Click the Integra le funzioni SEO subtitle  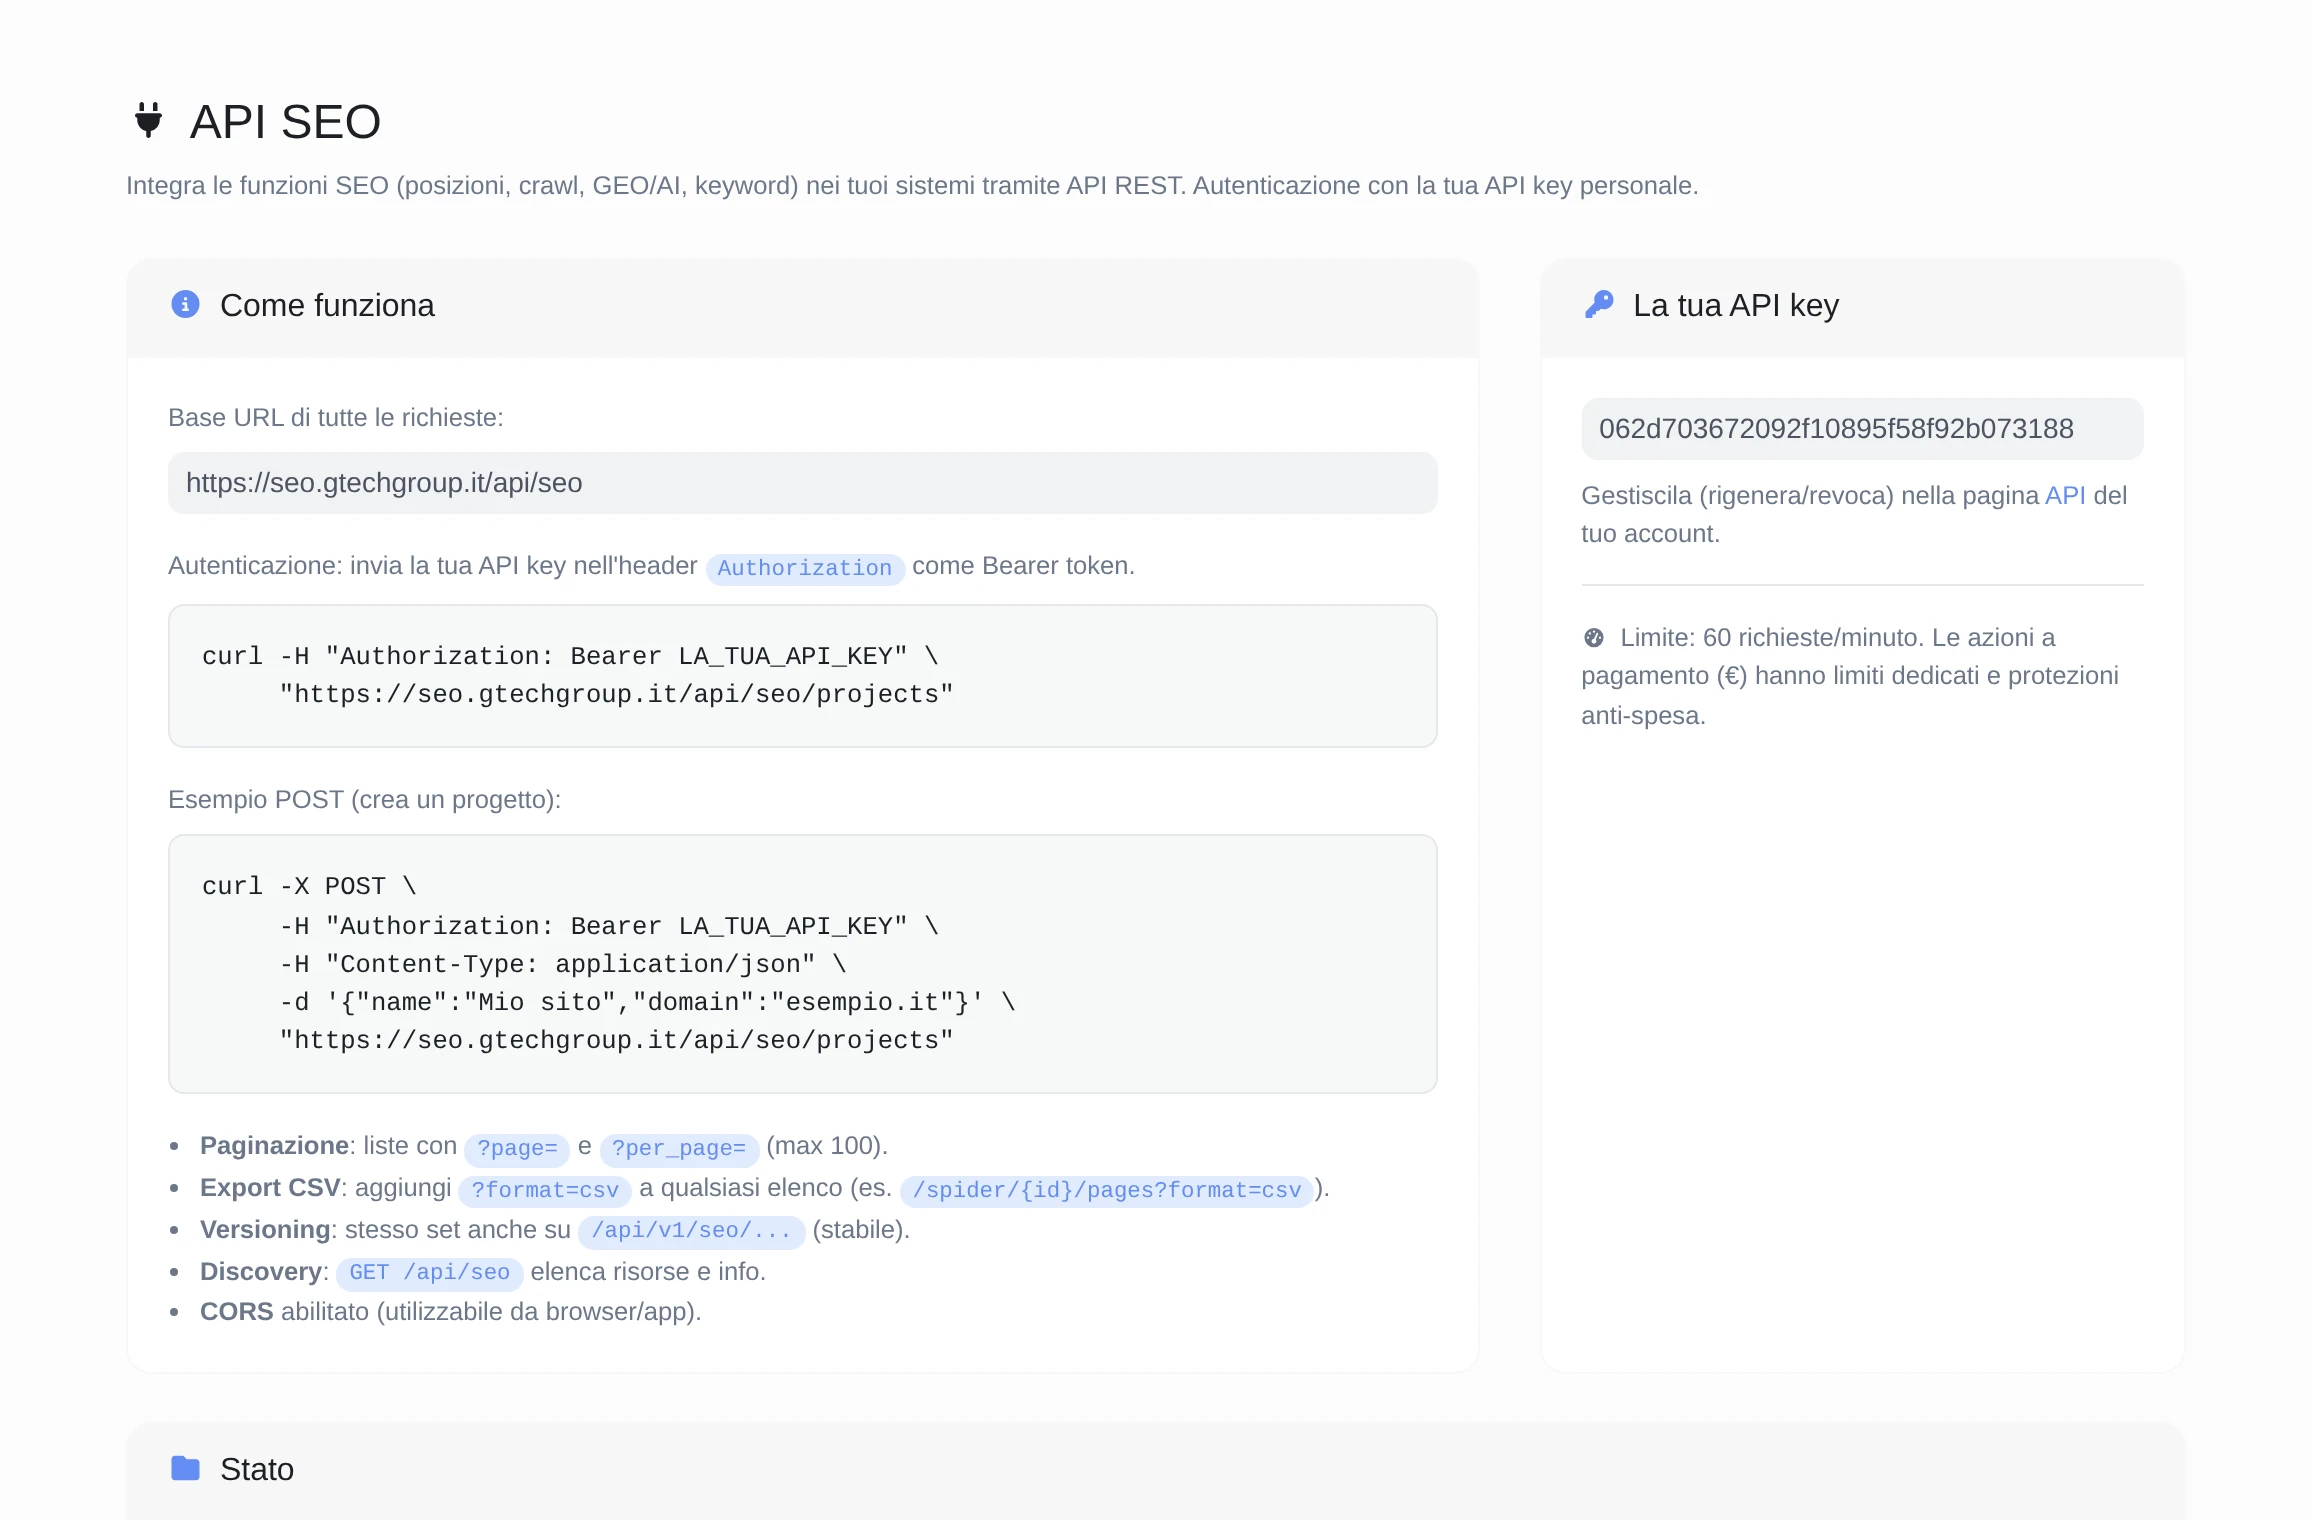pyautogui.click(x=912, y=186)
